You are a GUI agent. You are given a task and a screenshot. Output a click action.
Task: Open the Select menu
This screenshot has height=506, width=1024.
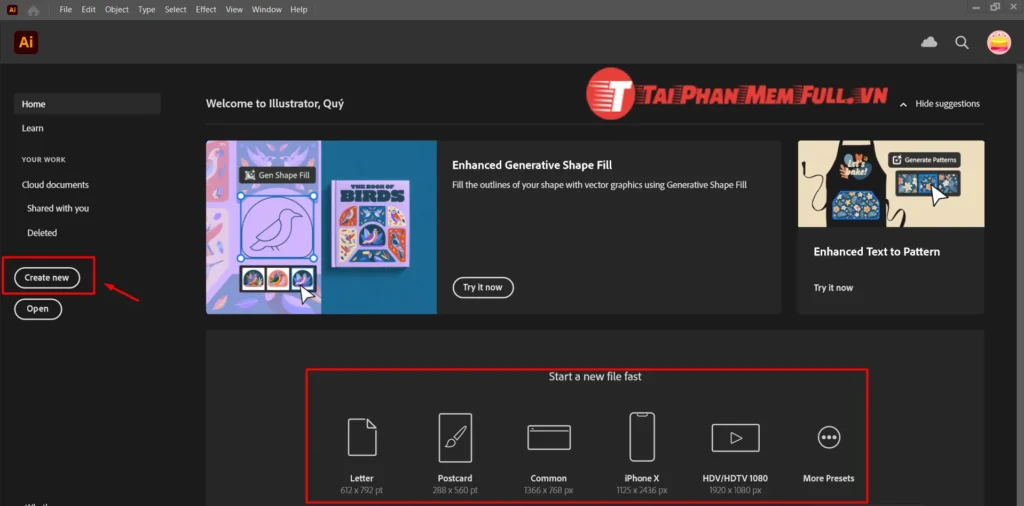pos(175,10)
